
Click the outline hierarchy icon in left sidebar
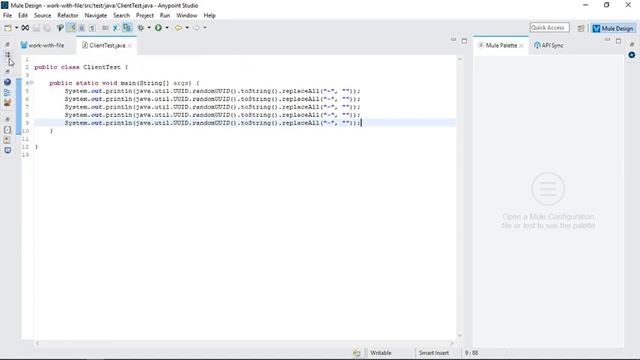pos(7,92)
